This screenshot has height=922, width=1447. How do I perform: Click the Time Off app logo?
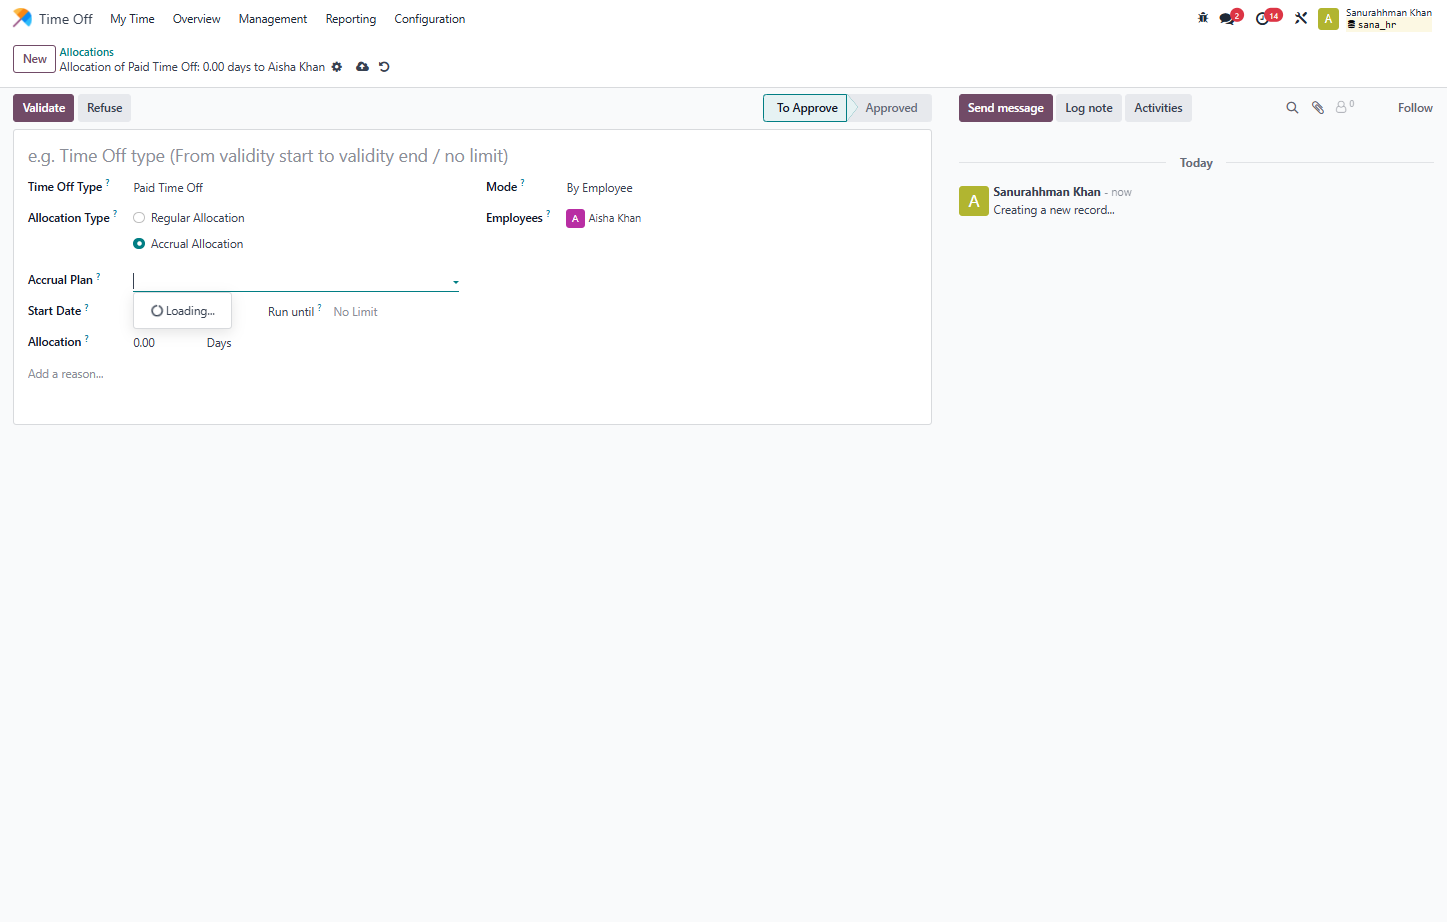(x=22, y=18)
